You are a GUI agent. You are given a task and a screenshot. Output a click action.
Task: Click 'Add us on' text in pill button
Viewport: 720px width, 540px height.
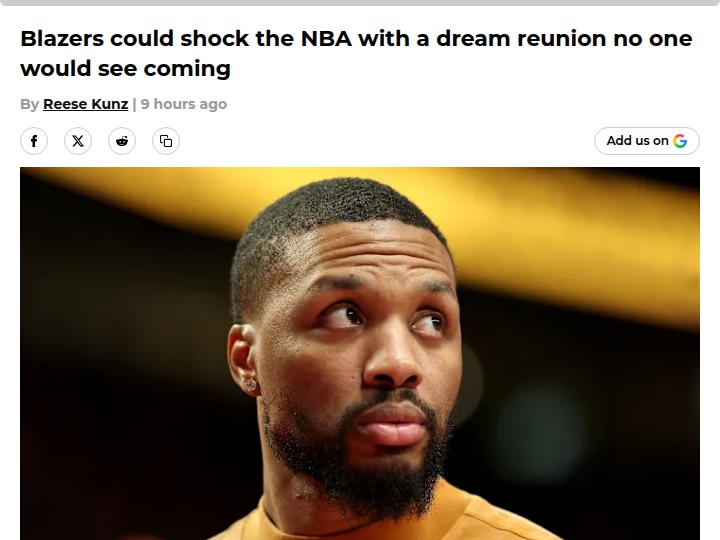[x=637, y=141]
